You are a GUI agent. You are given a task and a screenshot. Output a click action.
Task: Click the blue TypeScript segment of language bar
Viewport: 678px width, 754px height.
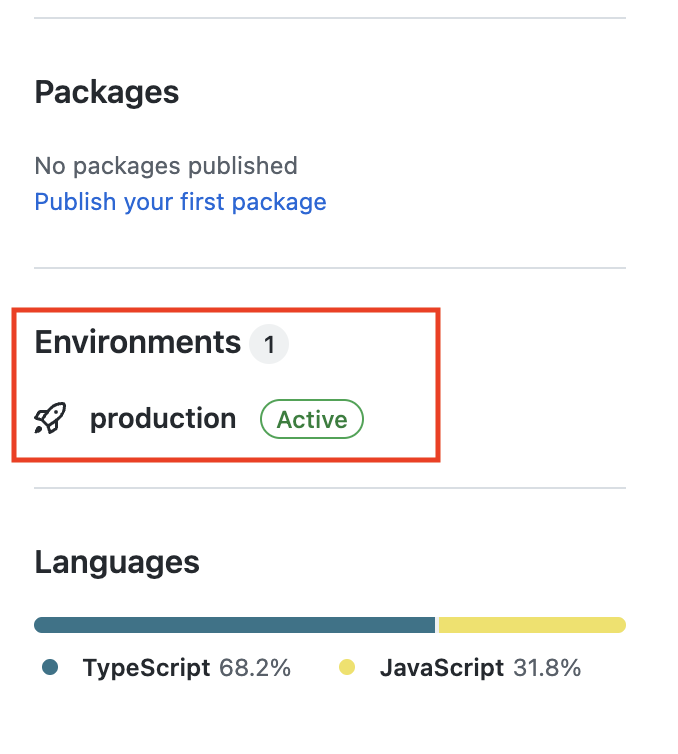pyautogui.click(x=235, y=625)
